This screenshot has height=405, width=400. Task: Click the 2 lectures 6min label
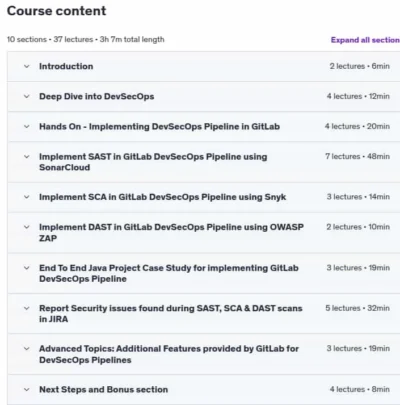click(x=360, y=66)
